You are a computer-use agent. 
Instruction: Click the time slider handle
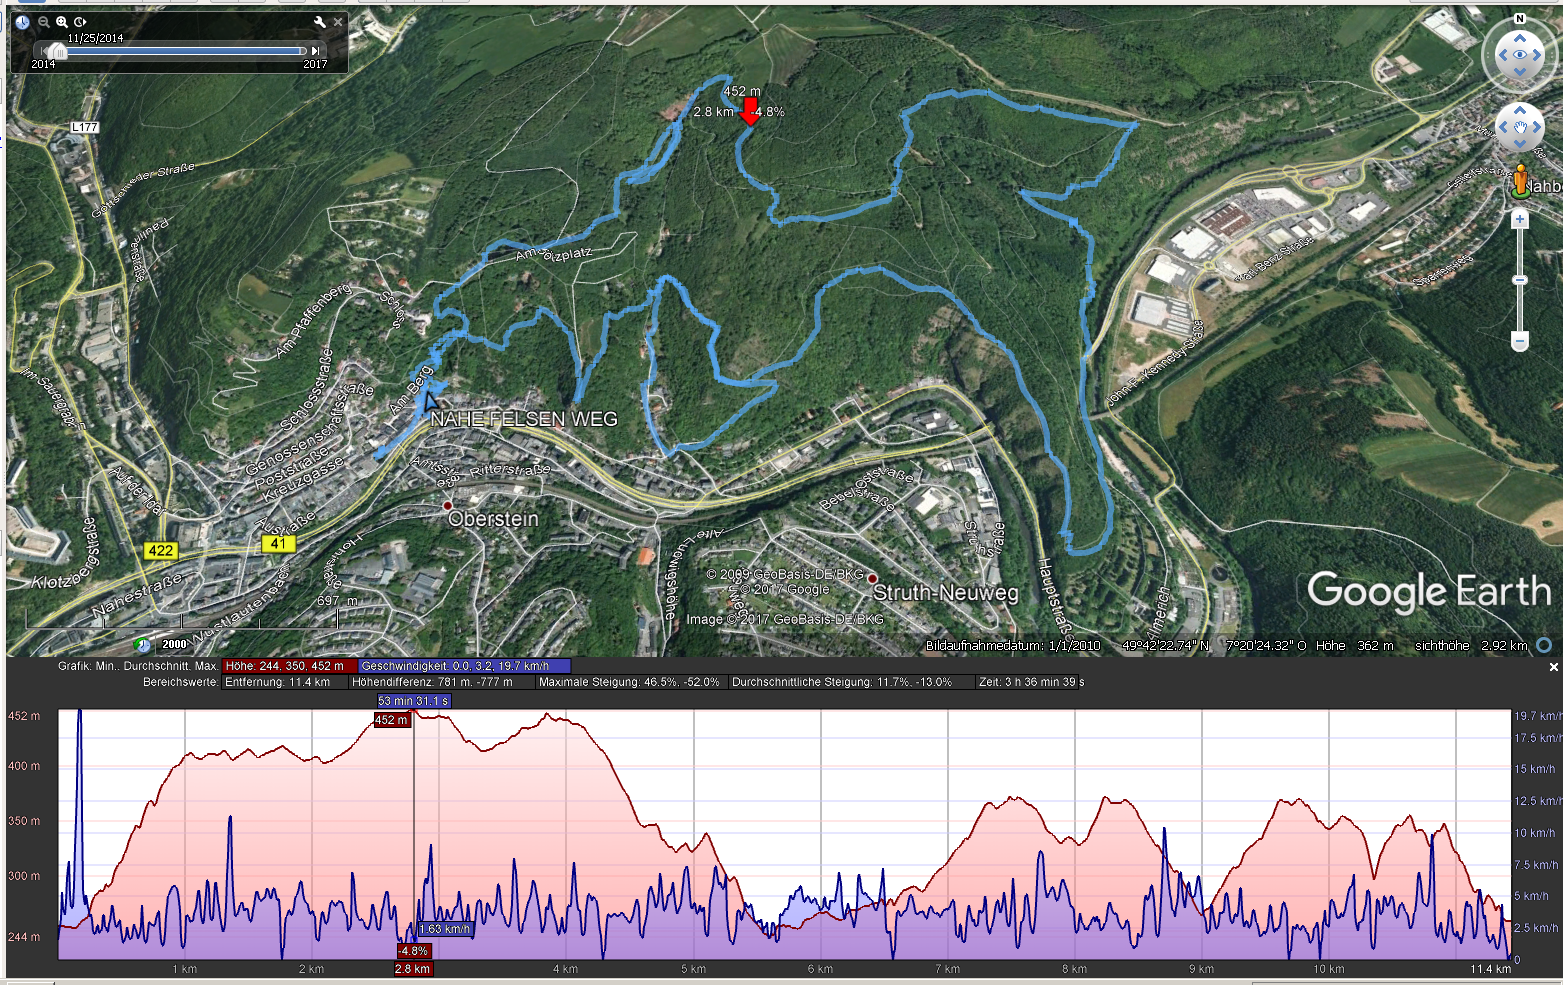(57, 51)
